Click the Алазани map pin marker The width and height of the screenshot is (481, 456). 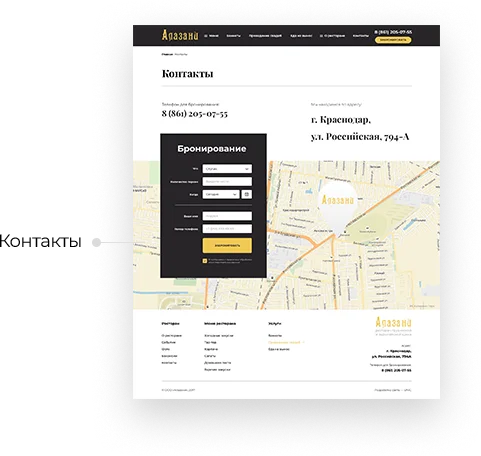(x=337, y=208)
